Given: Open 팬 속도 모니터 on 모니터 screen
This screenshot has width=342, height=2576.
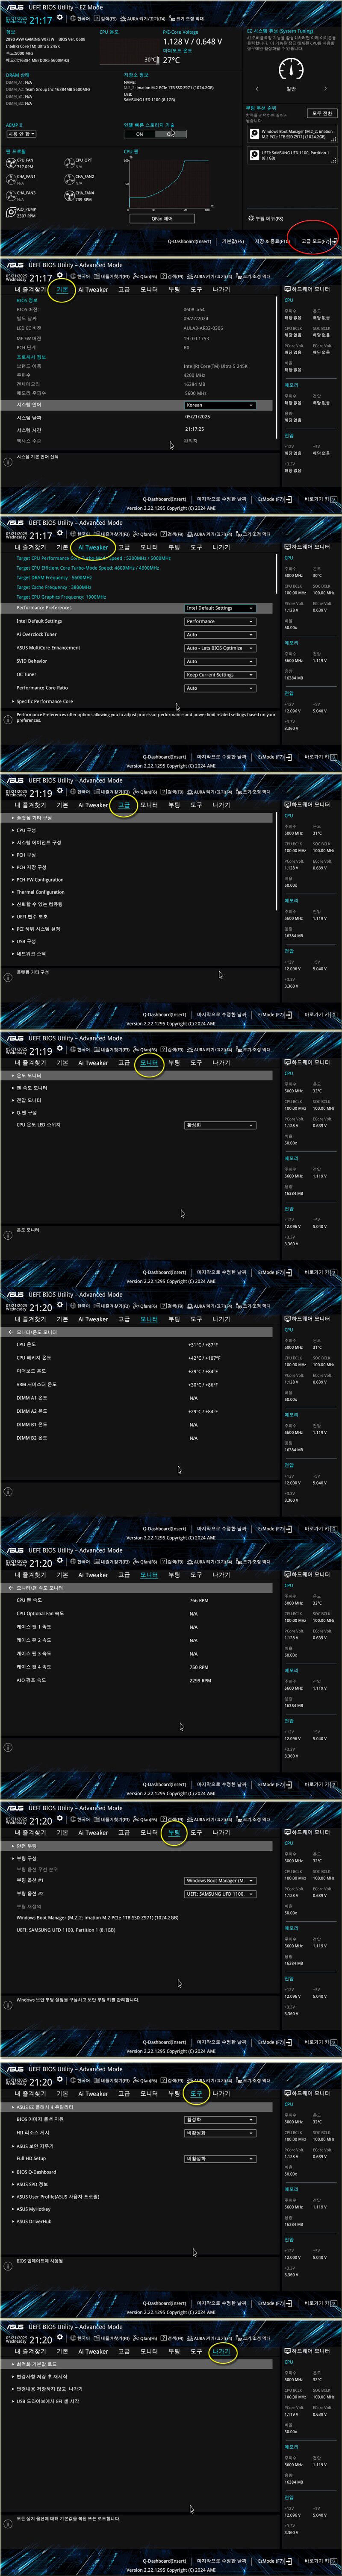Looking at the screenshot, I should click(31, 1087).
